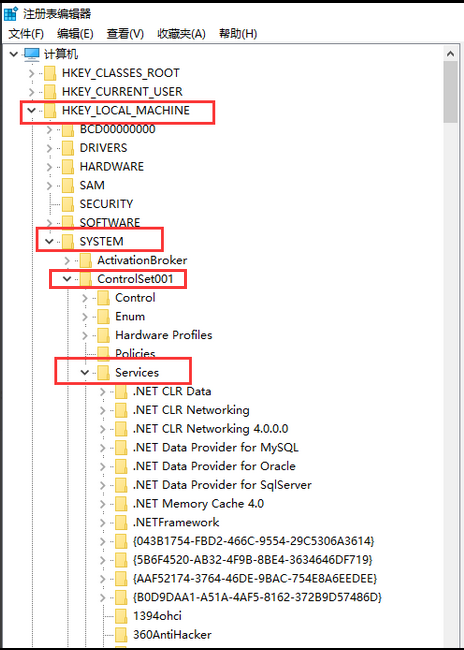
Task: Click the Policies folder icon
Action: coord(104,354)
